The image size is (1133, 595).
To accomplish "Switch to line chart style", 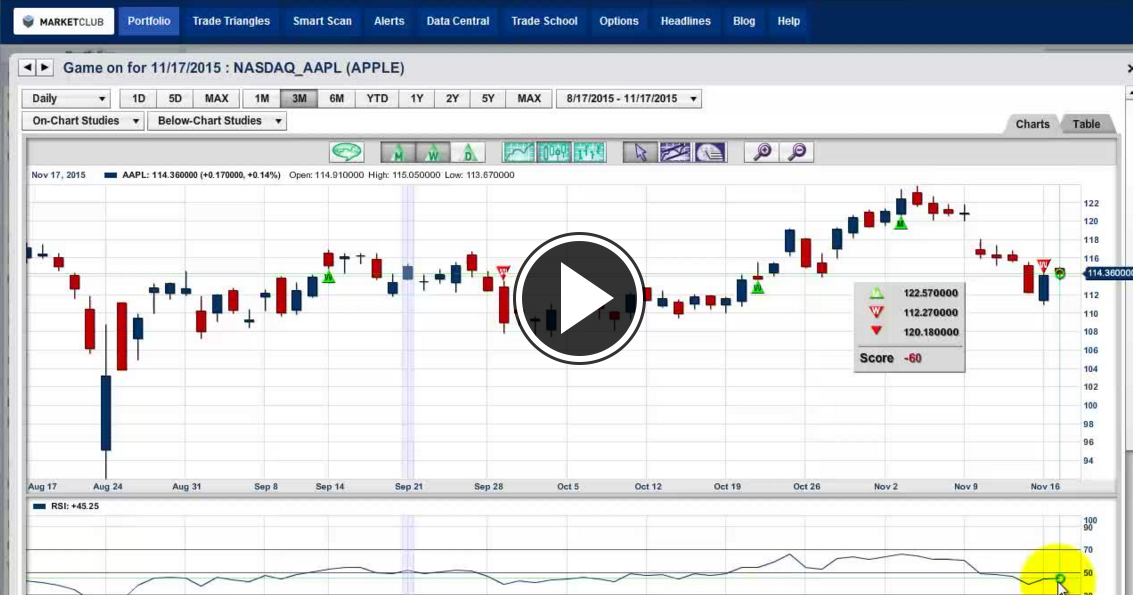I will (x=520, y=152).
